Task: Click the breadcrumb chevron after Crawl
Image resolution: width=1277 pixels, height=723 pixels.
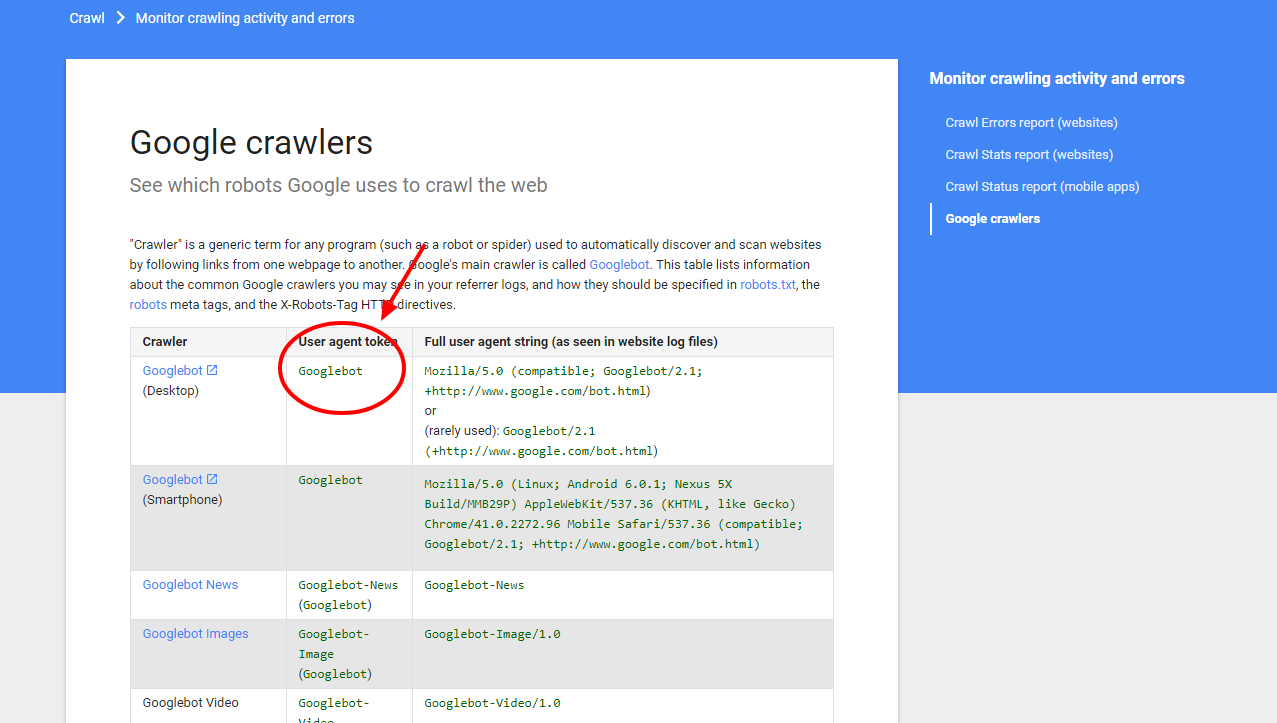Action: pyautogui.click(x=120, y=17)
